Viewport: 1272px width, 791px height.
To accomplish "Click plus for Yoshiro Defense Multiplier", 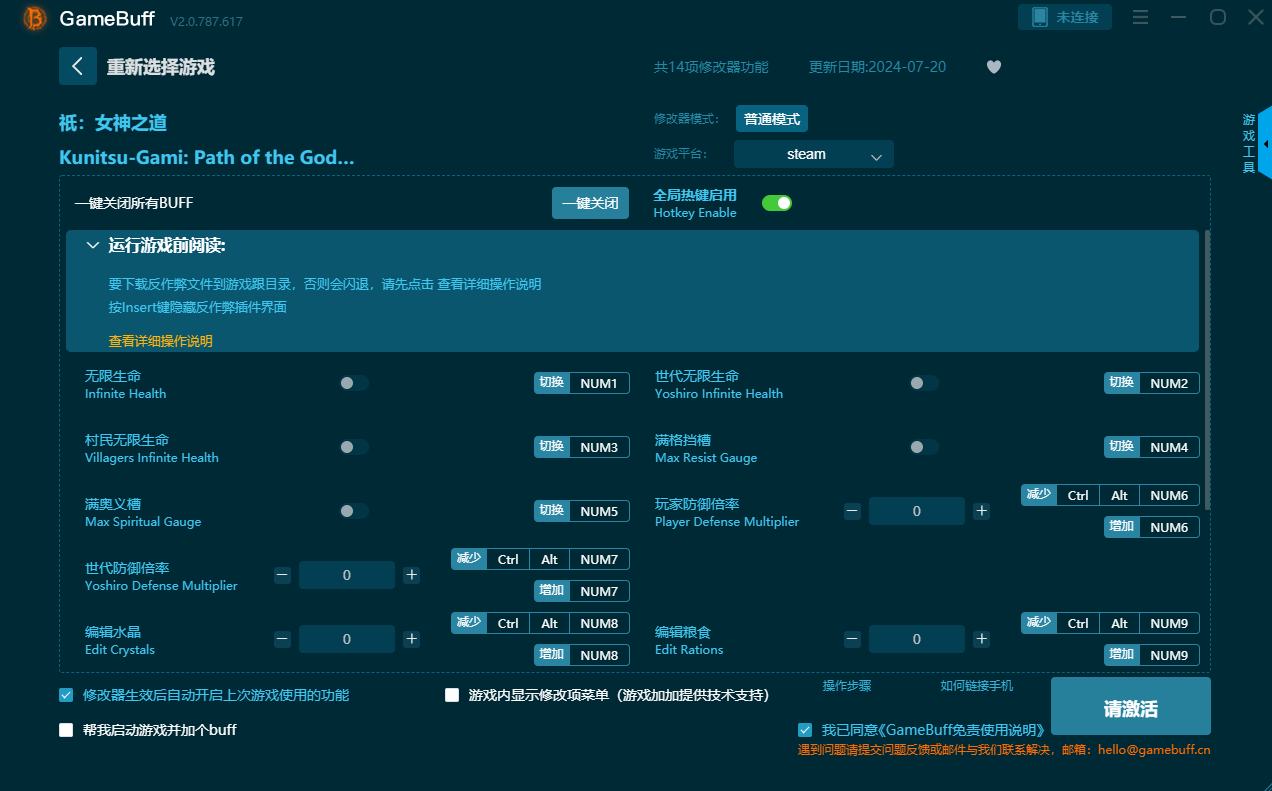I will pos(411,575).
